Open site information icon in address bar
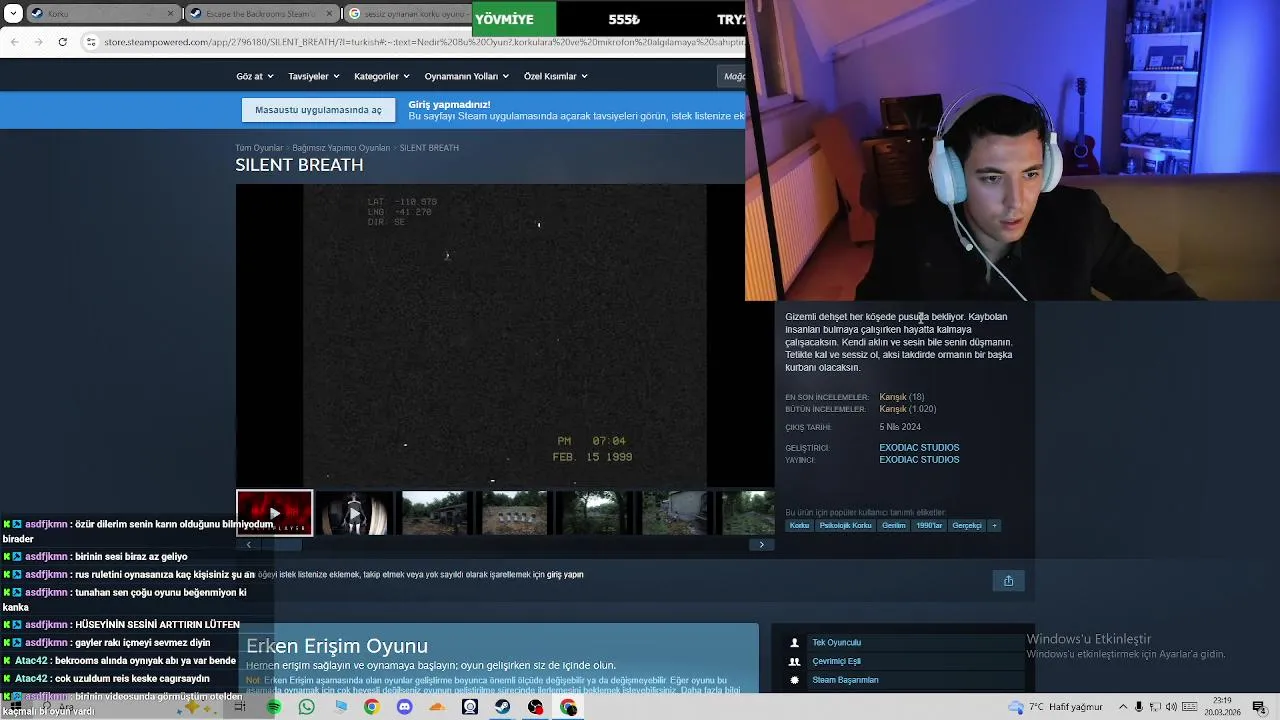1280x720 pixels. point(91,42)
